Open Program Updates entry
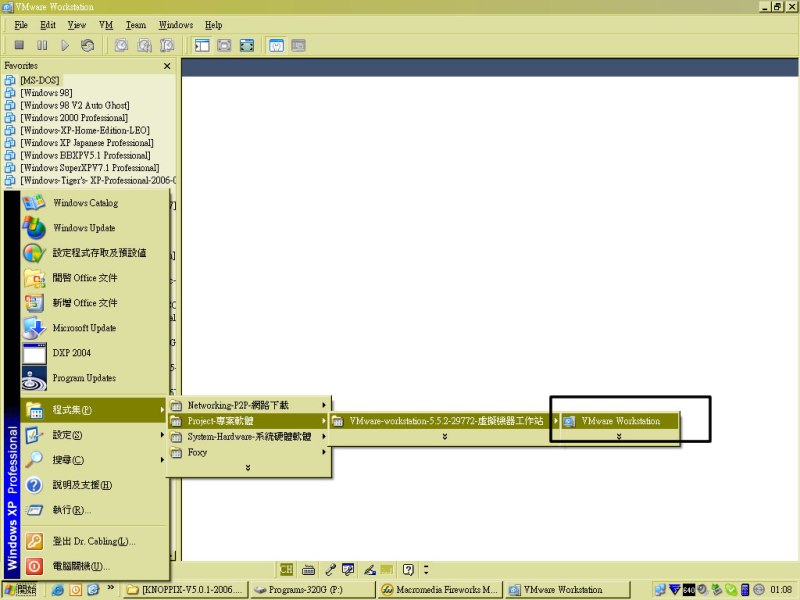Image resolution: width=800 pixels, height=600 pixels. pyautogui.click(x=95, y=378)
